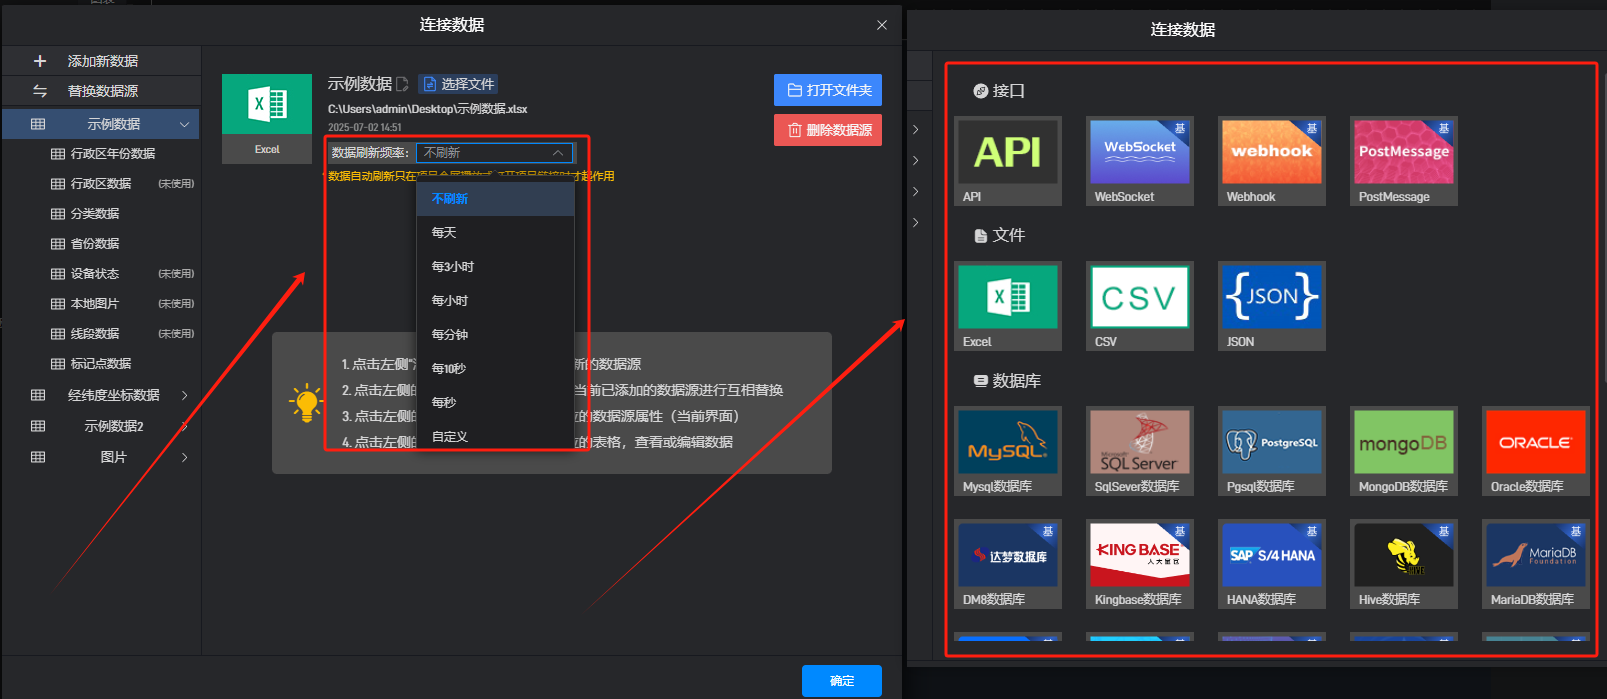This screenshot has height=699, width=1607.
Task: Confirm with the 确定 button
Action: pos(842,681)
